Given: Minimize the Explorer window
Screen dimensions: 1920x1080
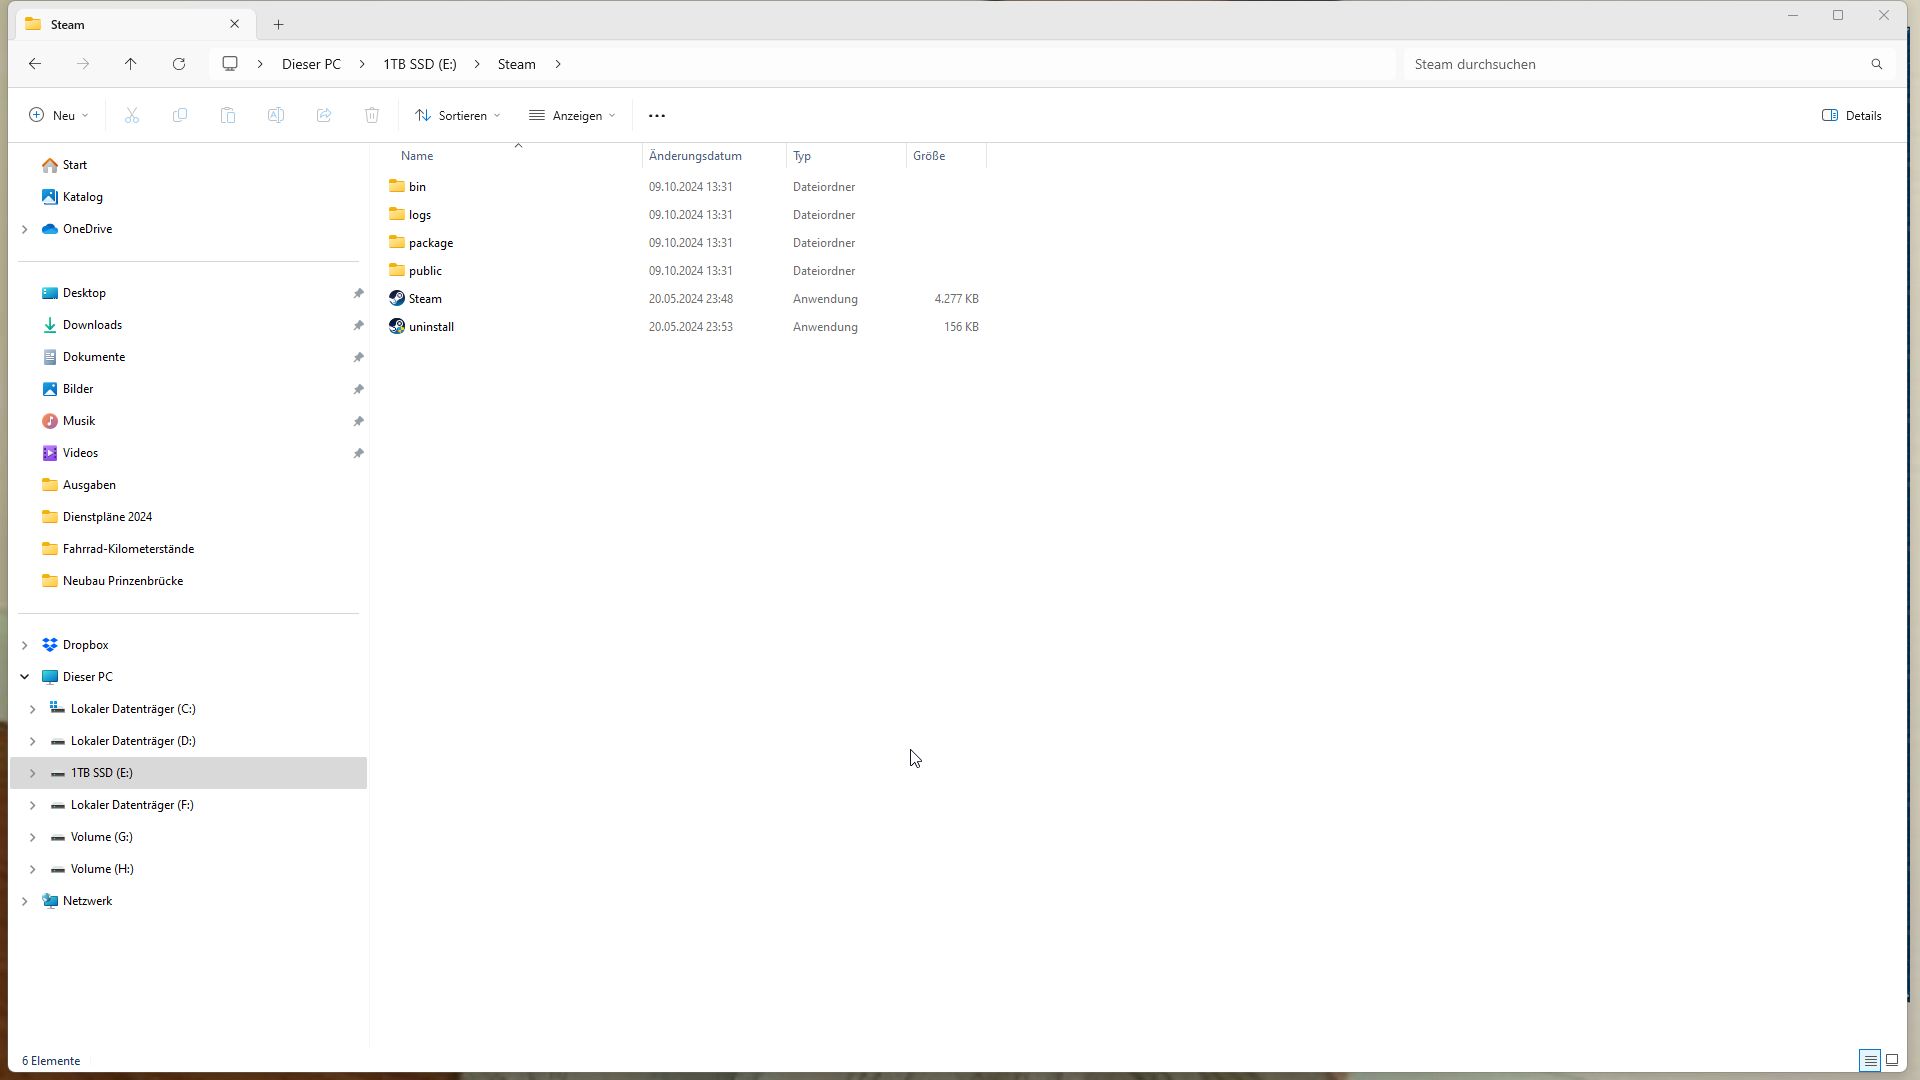Looking at the screenshot, I should coord(1793,16).
